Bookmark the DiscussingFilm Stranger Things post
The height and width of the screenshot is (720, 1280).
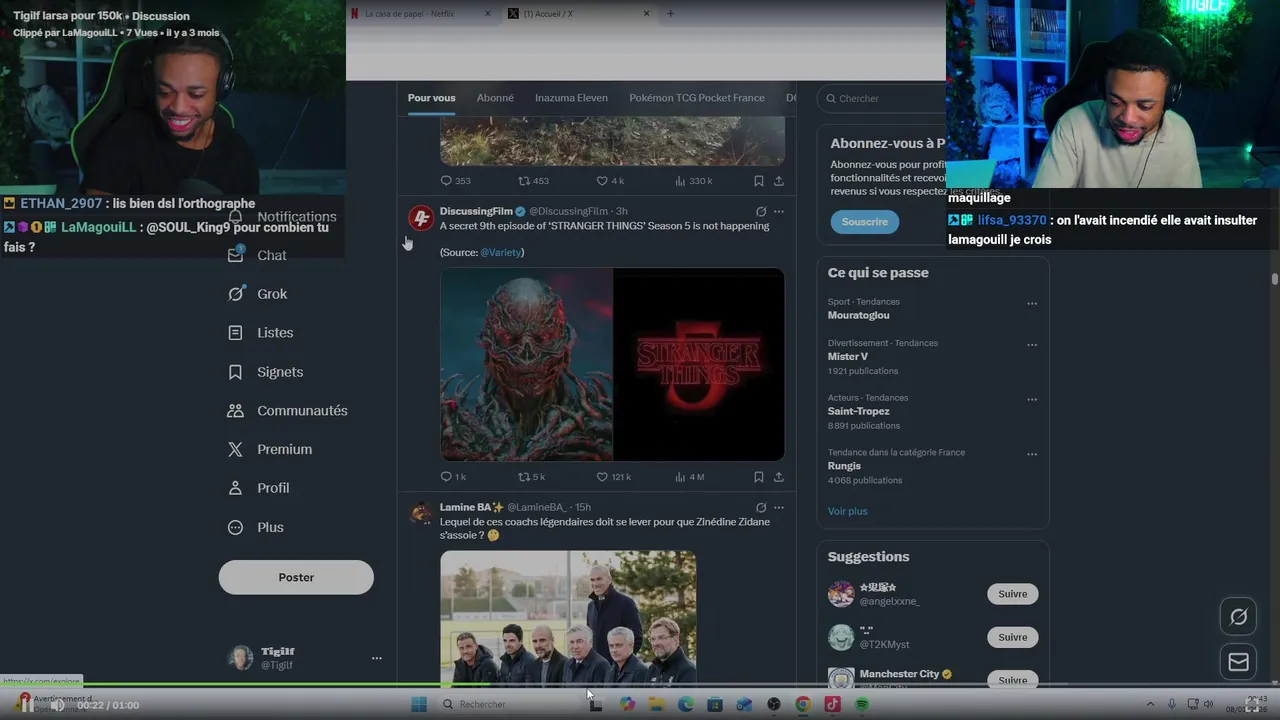point(759,477)
